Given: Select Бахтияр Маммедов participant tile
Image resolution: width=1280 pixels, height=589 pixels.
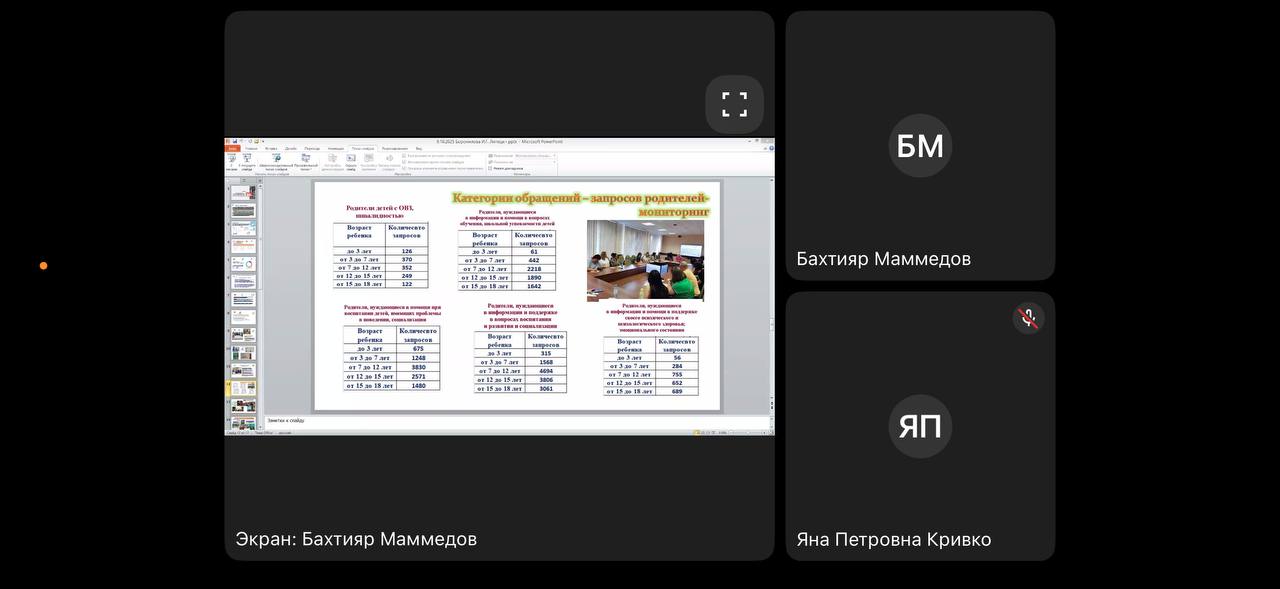Looking at the screenshot, I should 920,146.
